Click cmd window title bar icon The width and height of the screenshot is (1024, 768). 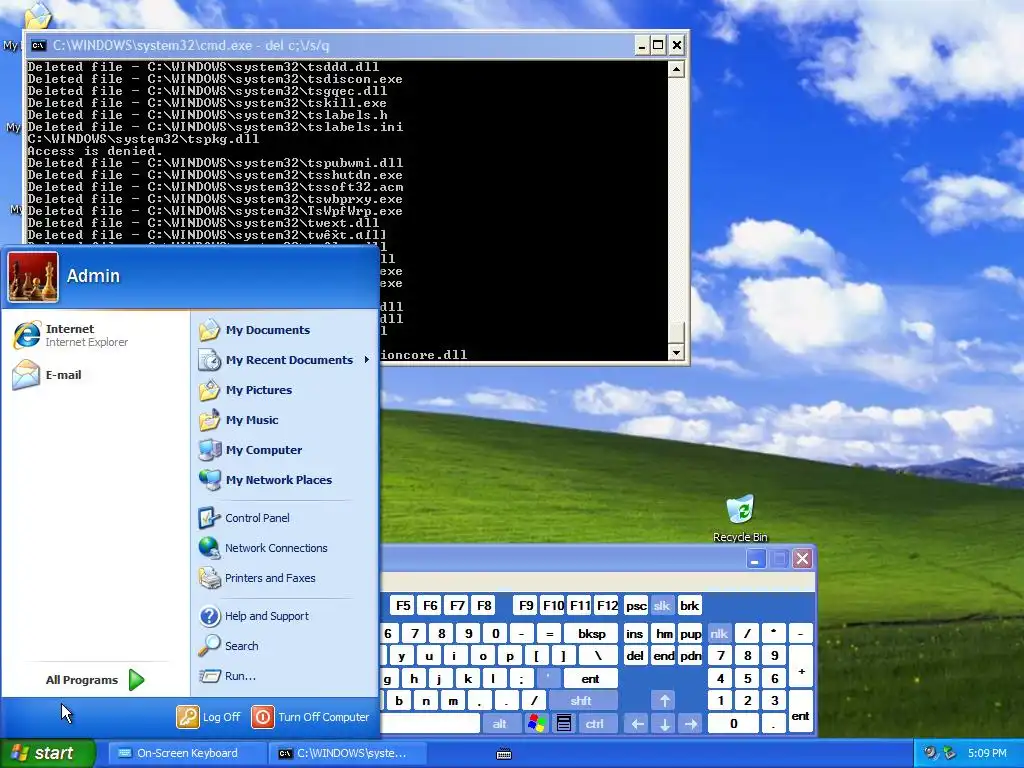pyautogui.click(x=39, y=45)
